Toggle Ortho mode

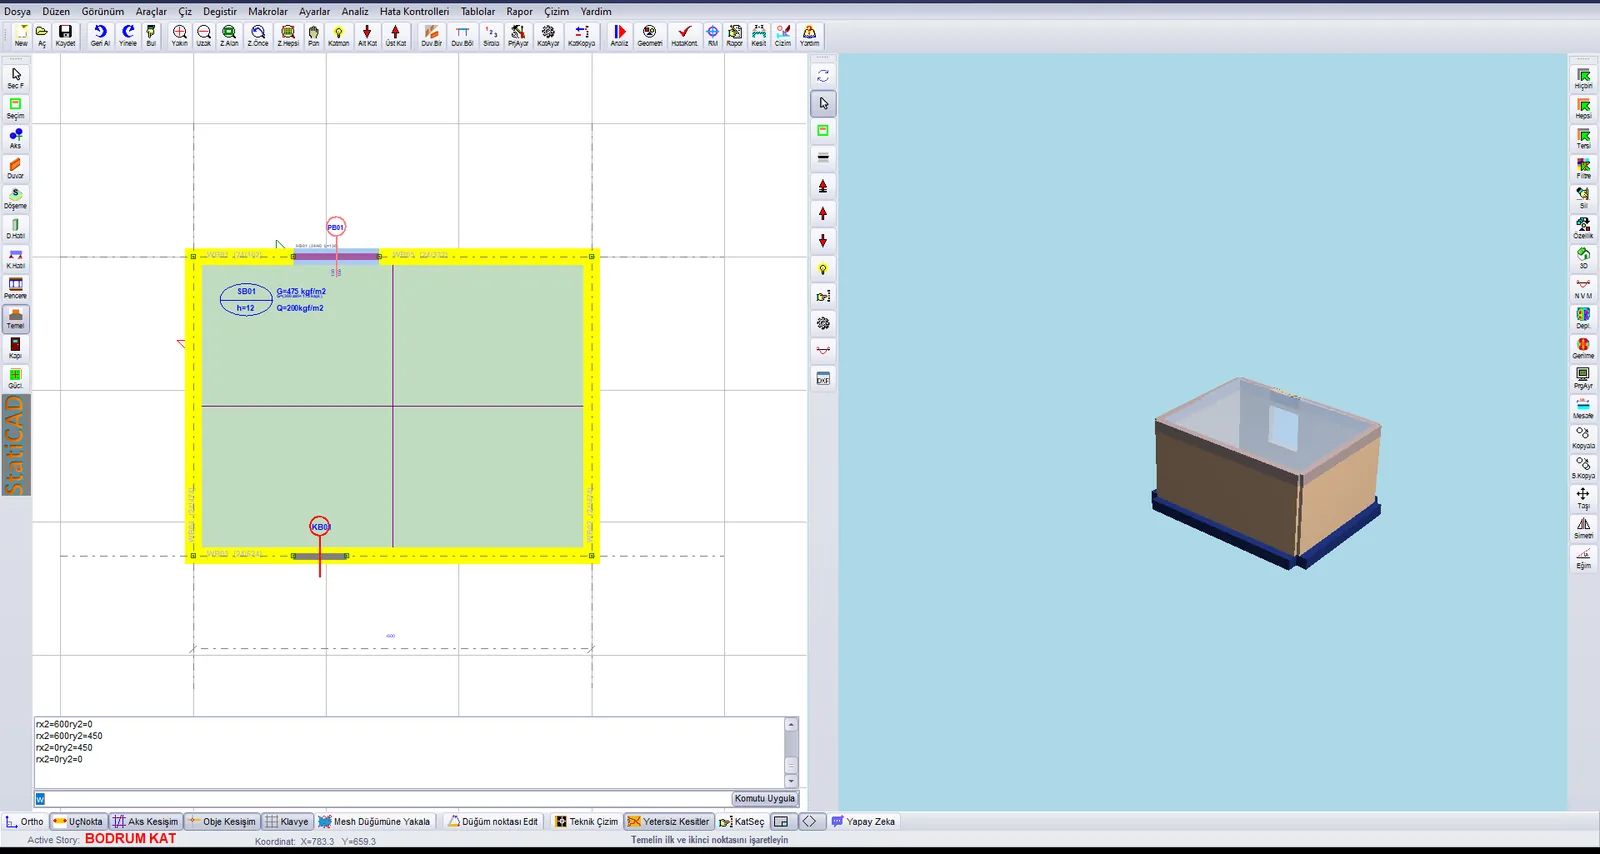(25, 821)
